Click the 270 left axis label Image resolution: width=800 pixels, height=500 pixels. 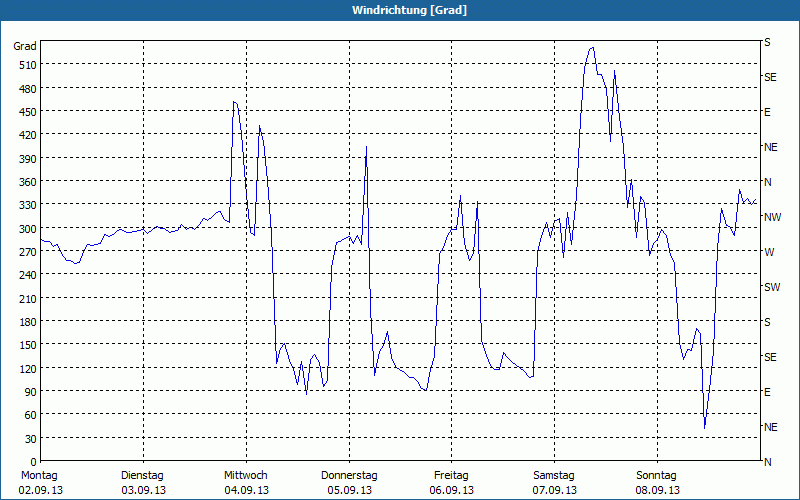pos(28,252)
